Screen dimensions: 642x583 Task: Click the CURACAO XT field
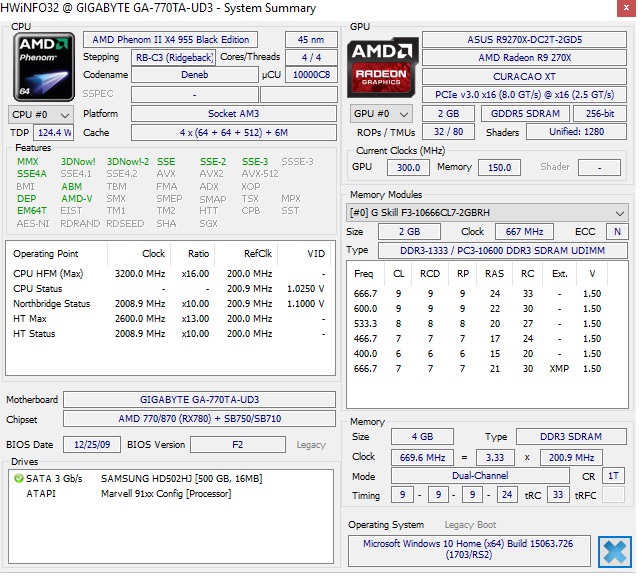click(x=524, y=77)
